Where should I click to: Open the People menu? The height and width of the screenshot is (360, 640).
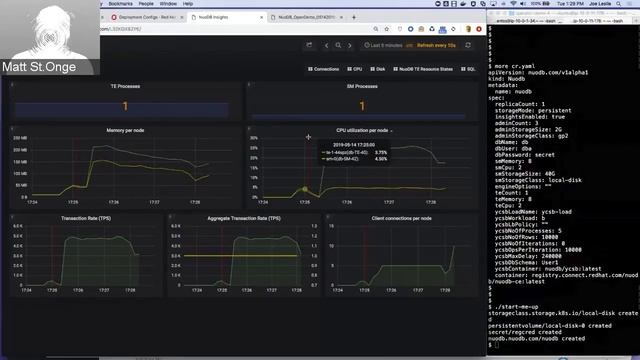146,4
